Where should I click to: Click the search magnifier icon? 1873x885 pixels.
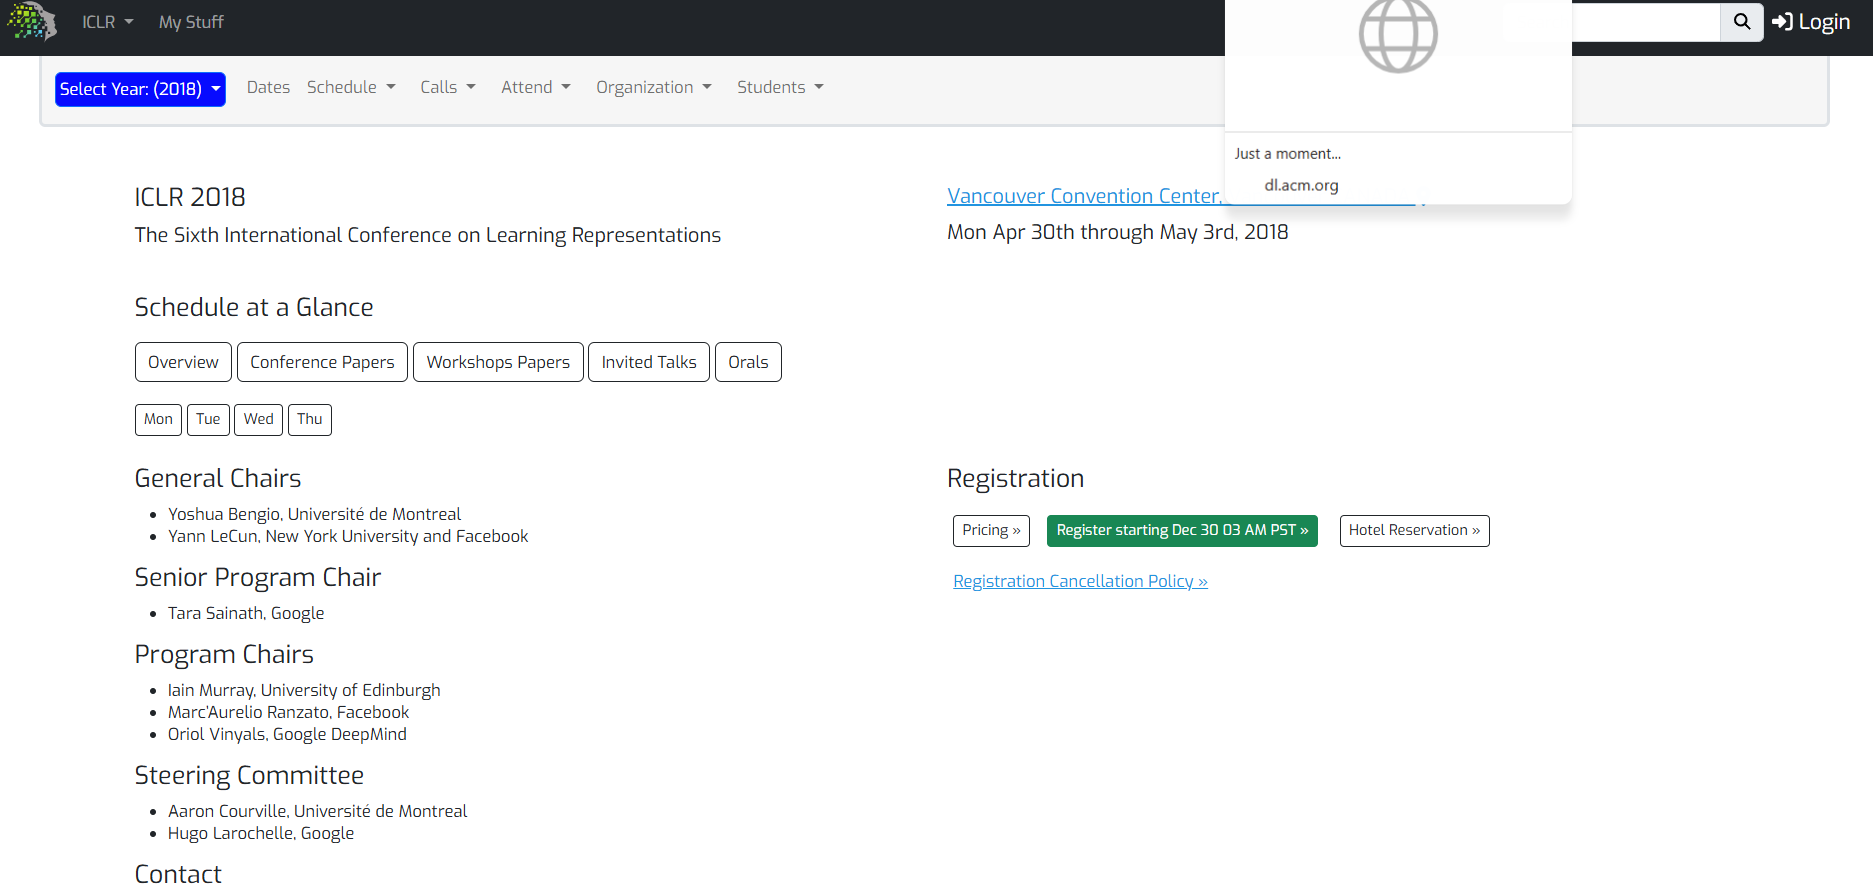(x=1741, y=21)
